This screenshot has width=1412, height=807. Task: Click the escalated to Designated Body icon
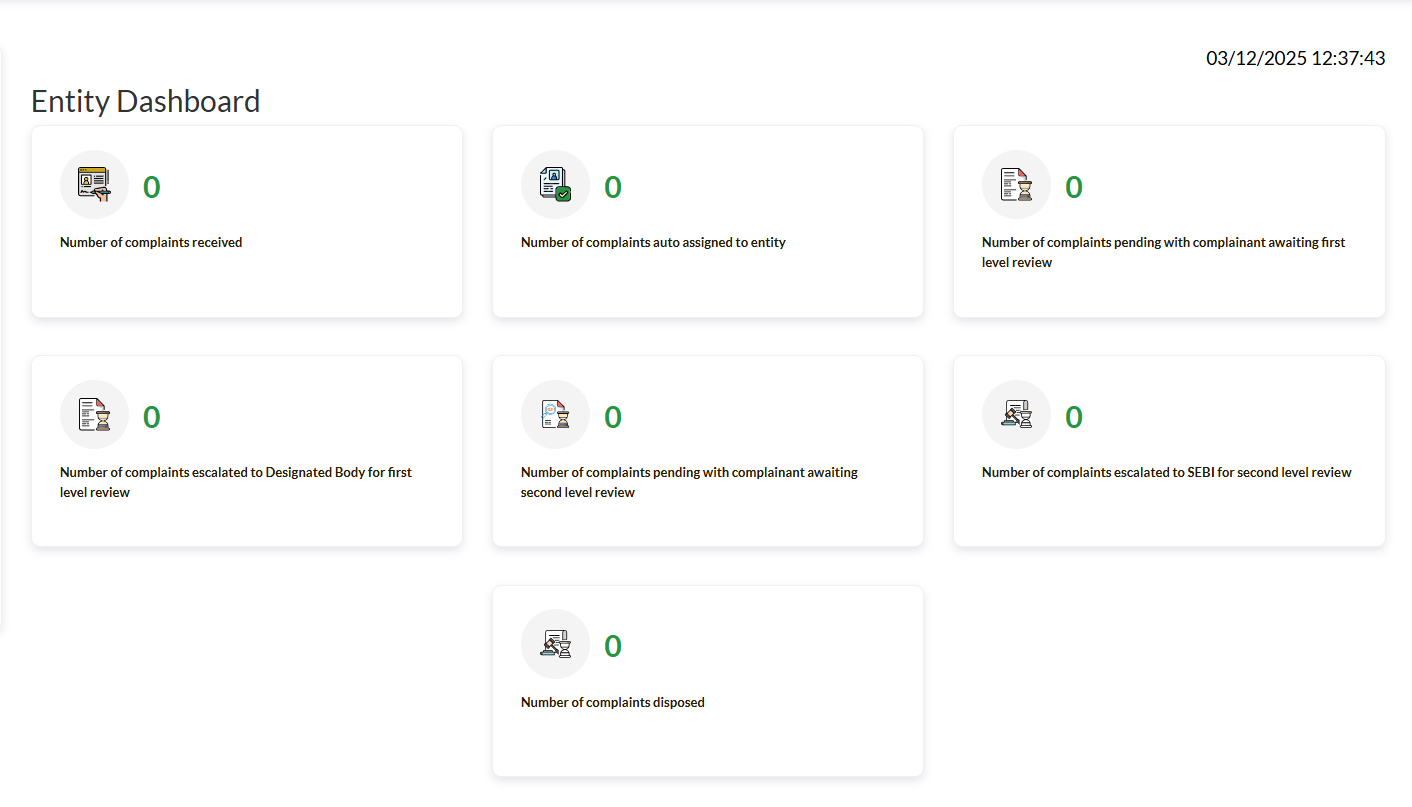pos(94,414)
